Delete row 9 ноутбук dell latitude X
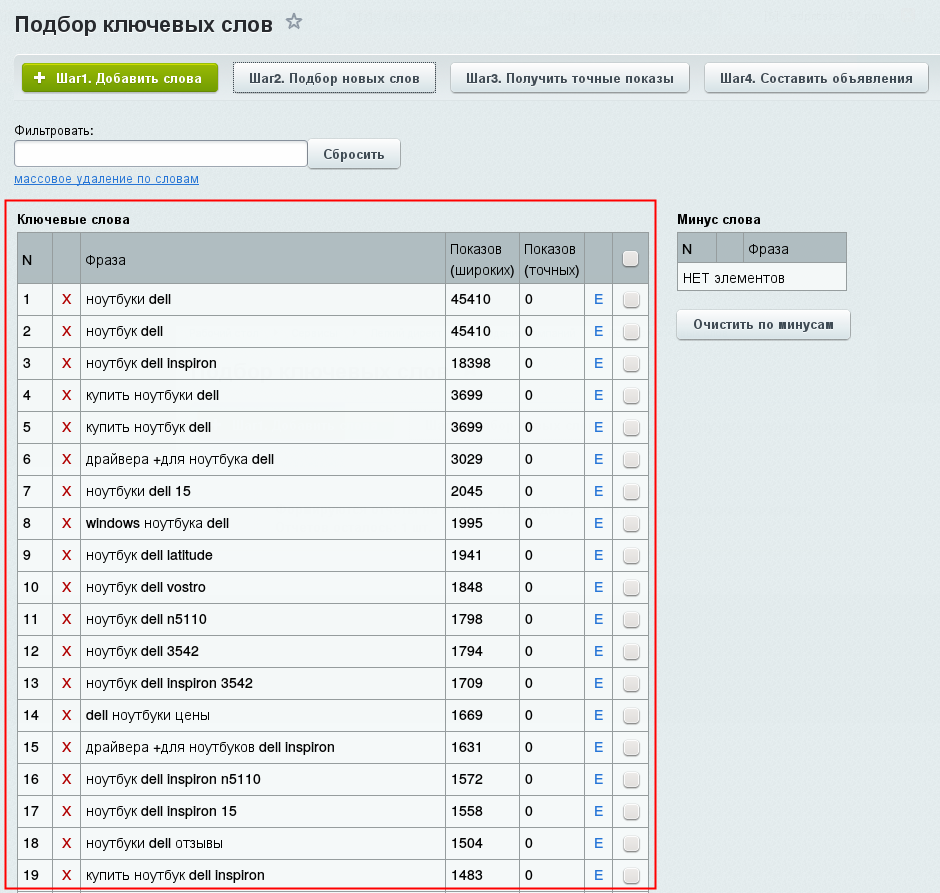 click(67, 555)
